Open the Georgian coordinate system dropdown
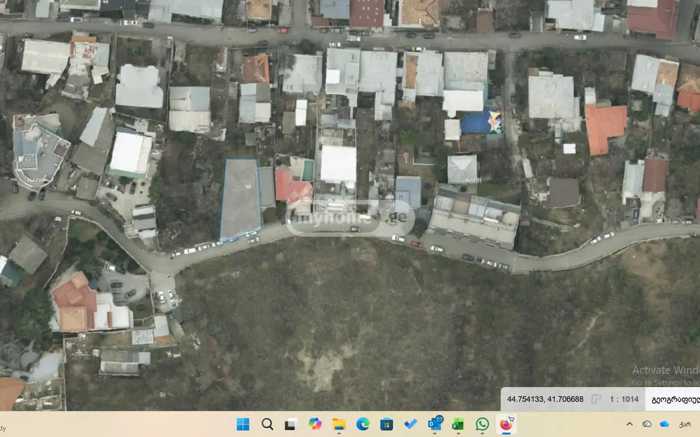 tap(673, 399)
